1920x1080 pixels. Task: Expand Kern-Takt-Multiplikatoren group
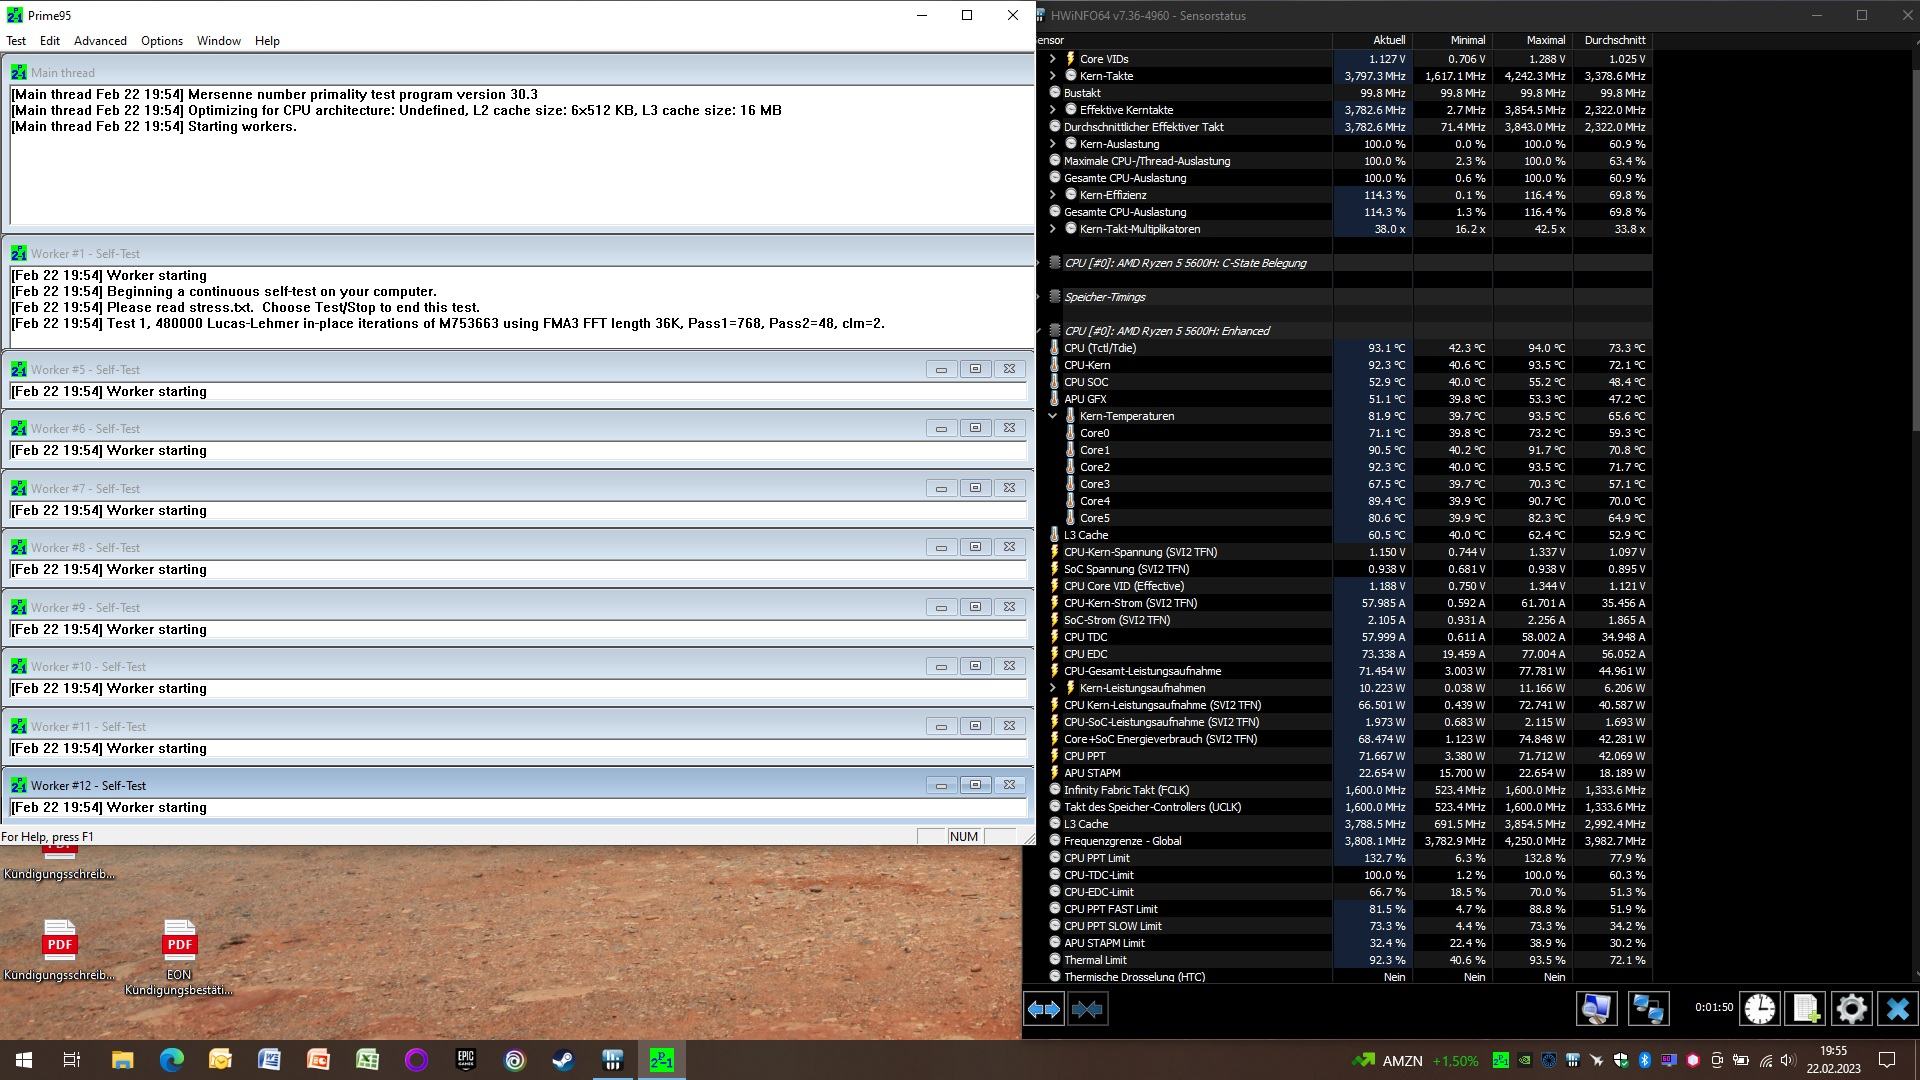click(x=1052, y=229)
